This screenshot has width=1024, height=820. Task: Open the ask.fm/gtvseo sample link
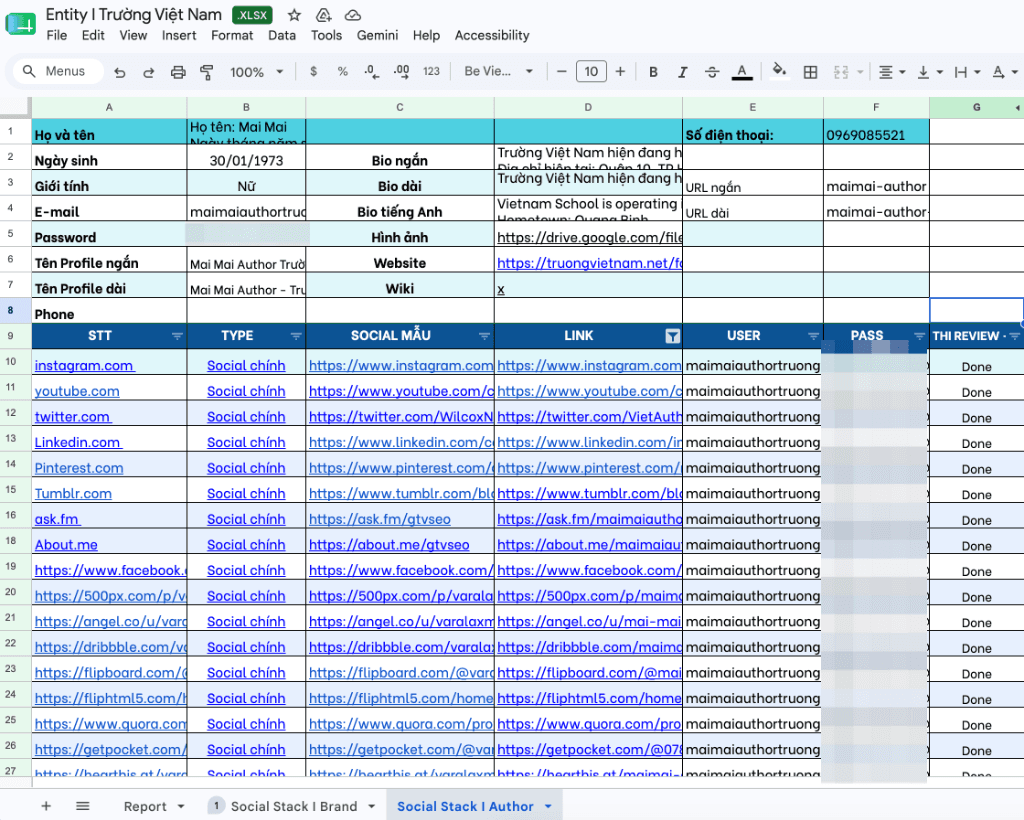(379, 519)
